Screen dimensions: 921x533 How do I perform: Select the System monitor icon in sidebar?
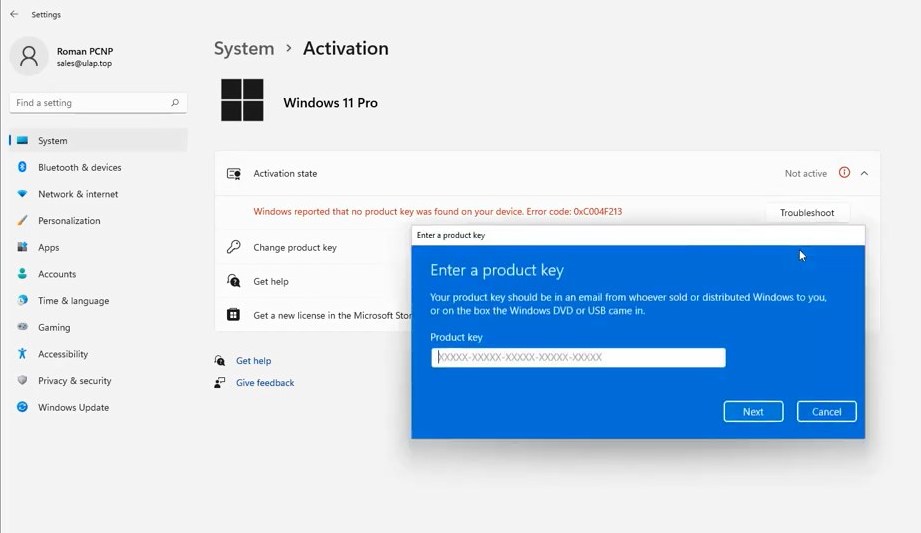click(x=22, y=140)
